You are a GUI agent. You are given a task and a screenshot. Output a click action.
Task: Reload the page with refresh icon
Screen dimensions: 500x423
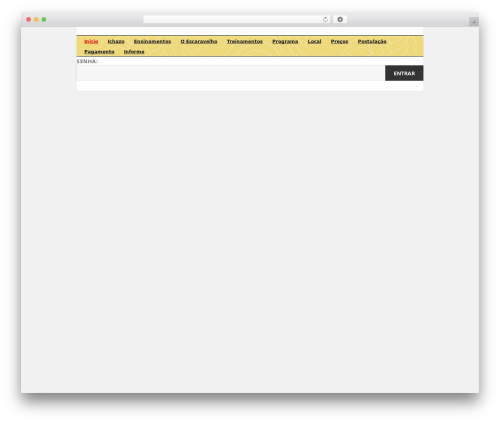(325, 19)
